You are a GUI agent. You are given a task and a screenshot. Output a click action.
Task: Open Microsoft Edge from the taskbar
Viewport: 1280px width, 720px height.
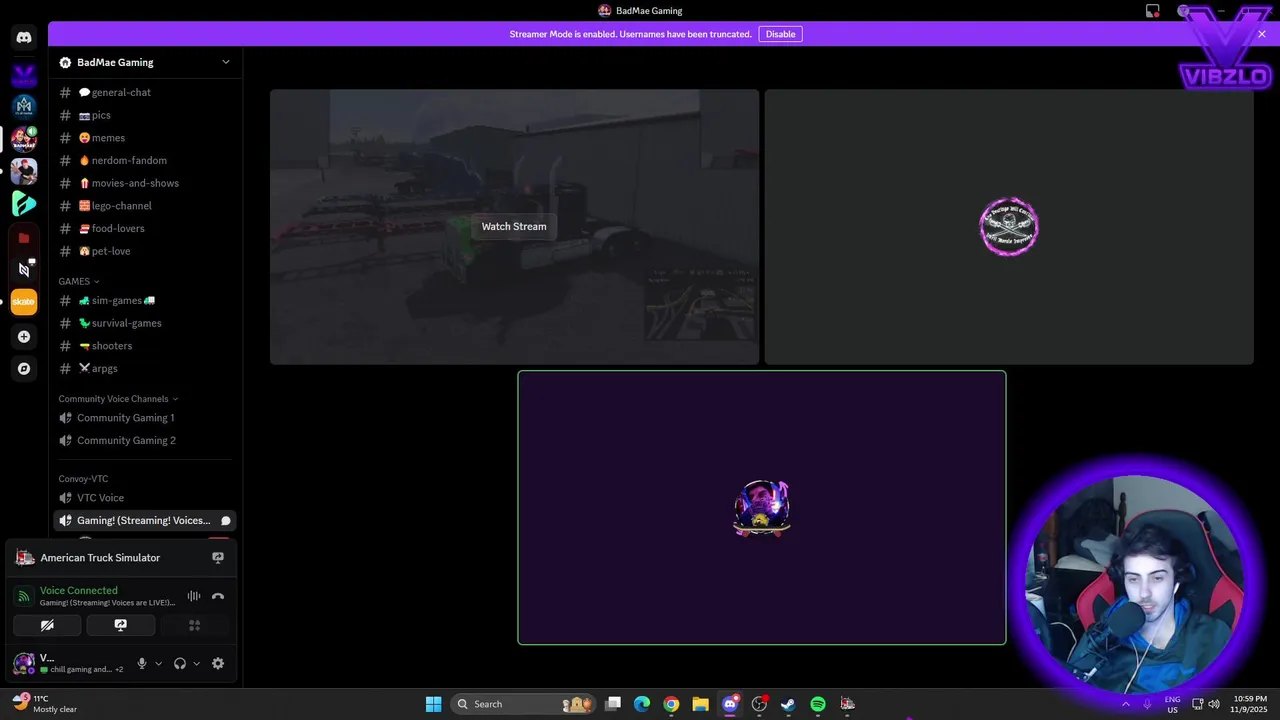(x=642, y=704)
